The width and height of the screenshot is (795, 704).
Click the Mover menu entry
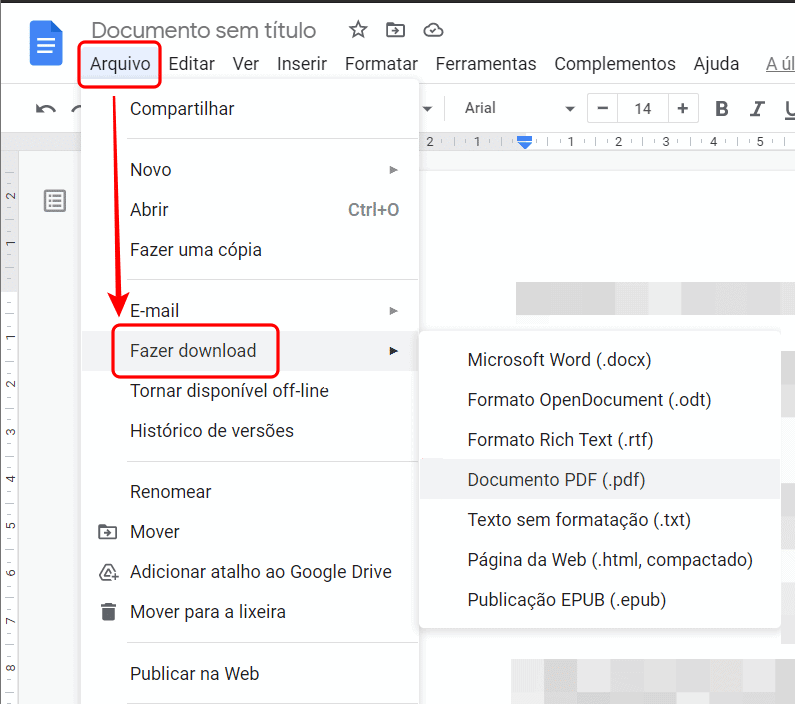(250, 532)
